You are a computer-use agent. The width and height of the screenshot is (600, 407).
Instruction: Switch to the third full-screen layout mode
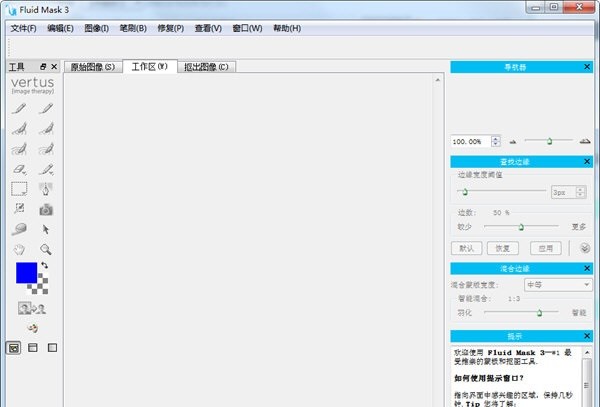pos(52,348)
